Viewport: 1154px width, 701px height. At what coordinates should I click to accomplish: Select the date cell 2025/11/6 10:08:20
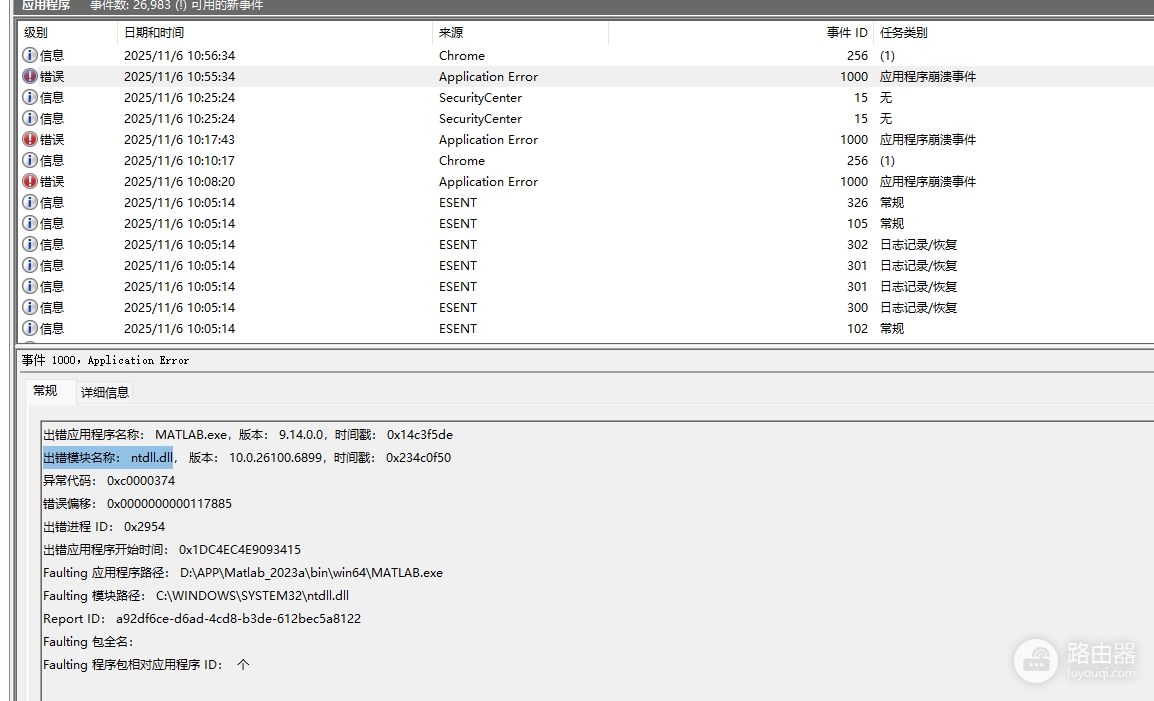[180, 181]
